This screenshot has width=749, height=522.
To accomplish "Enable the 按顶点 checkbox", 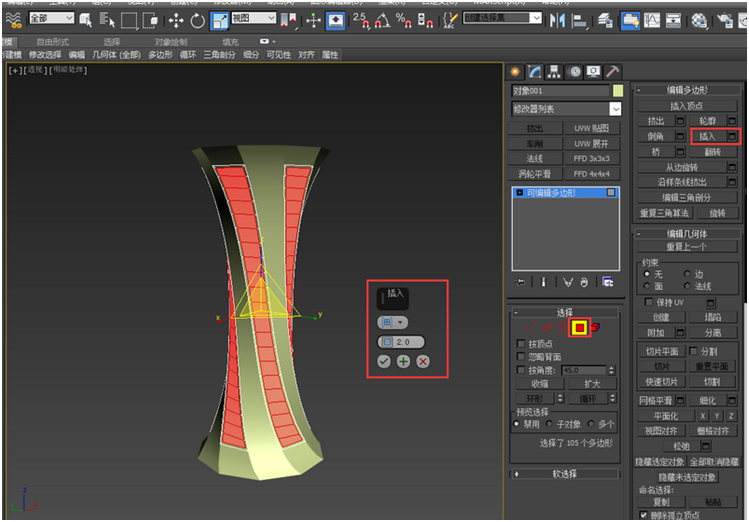I will [x=521, y=343].
